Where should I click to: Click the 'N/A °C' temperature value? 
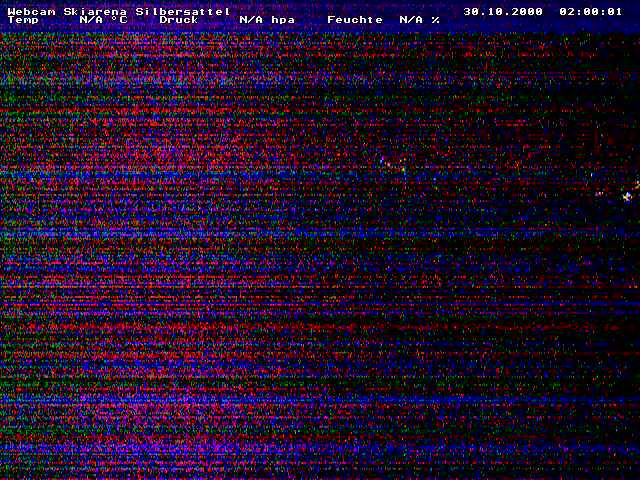pyautogui.click(x=103, y=20)
